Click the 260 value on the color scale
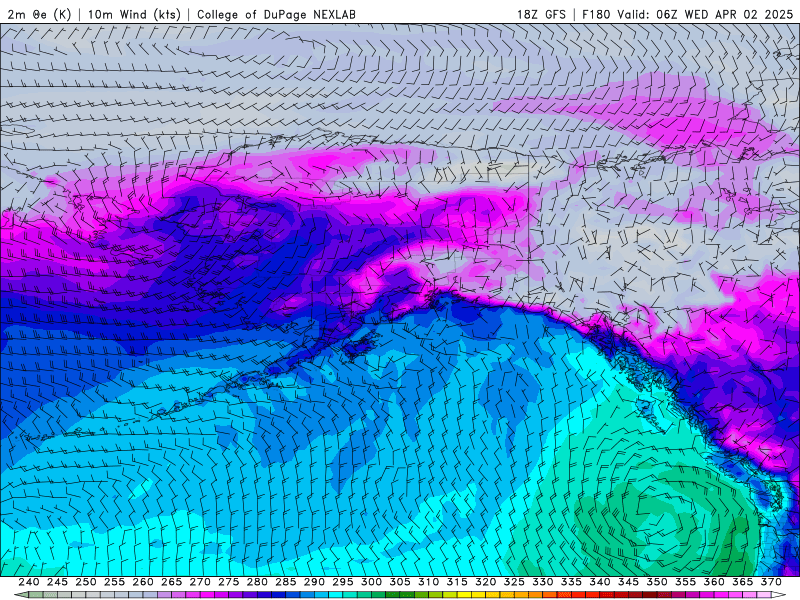The height and width of the screenshot is (600, 800). pyautogui.click(x=143, y=582)
